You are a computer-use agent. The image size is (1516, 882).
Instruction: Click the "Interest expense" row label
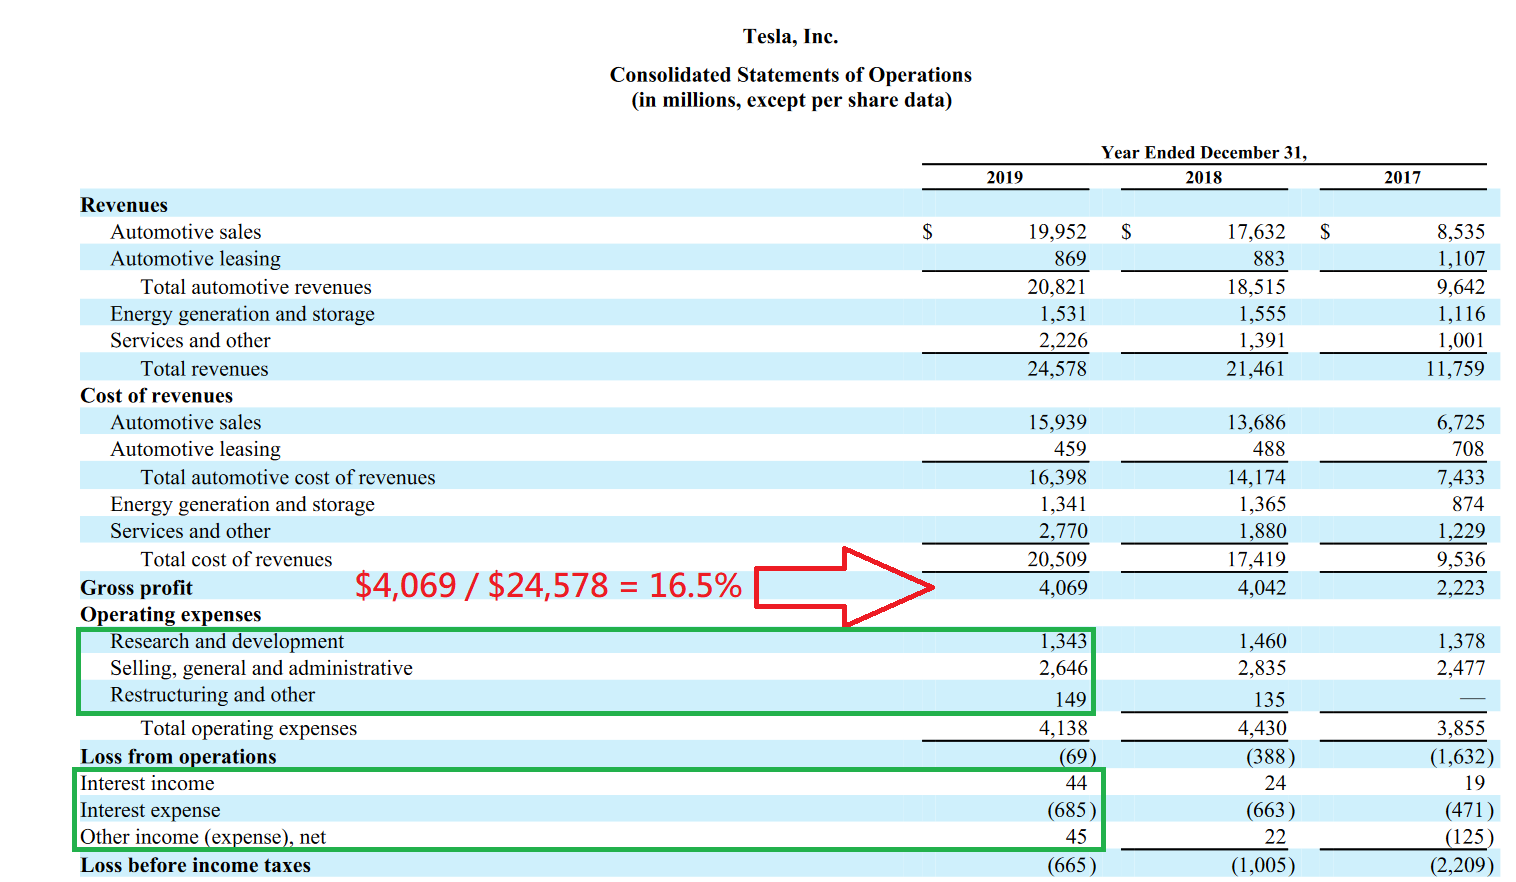[x=150, y=811]
